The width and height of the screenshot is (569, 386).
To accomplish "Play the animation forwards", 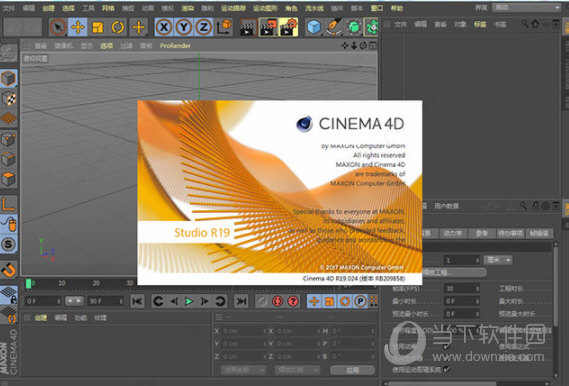I will (x=189, y=301).
